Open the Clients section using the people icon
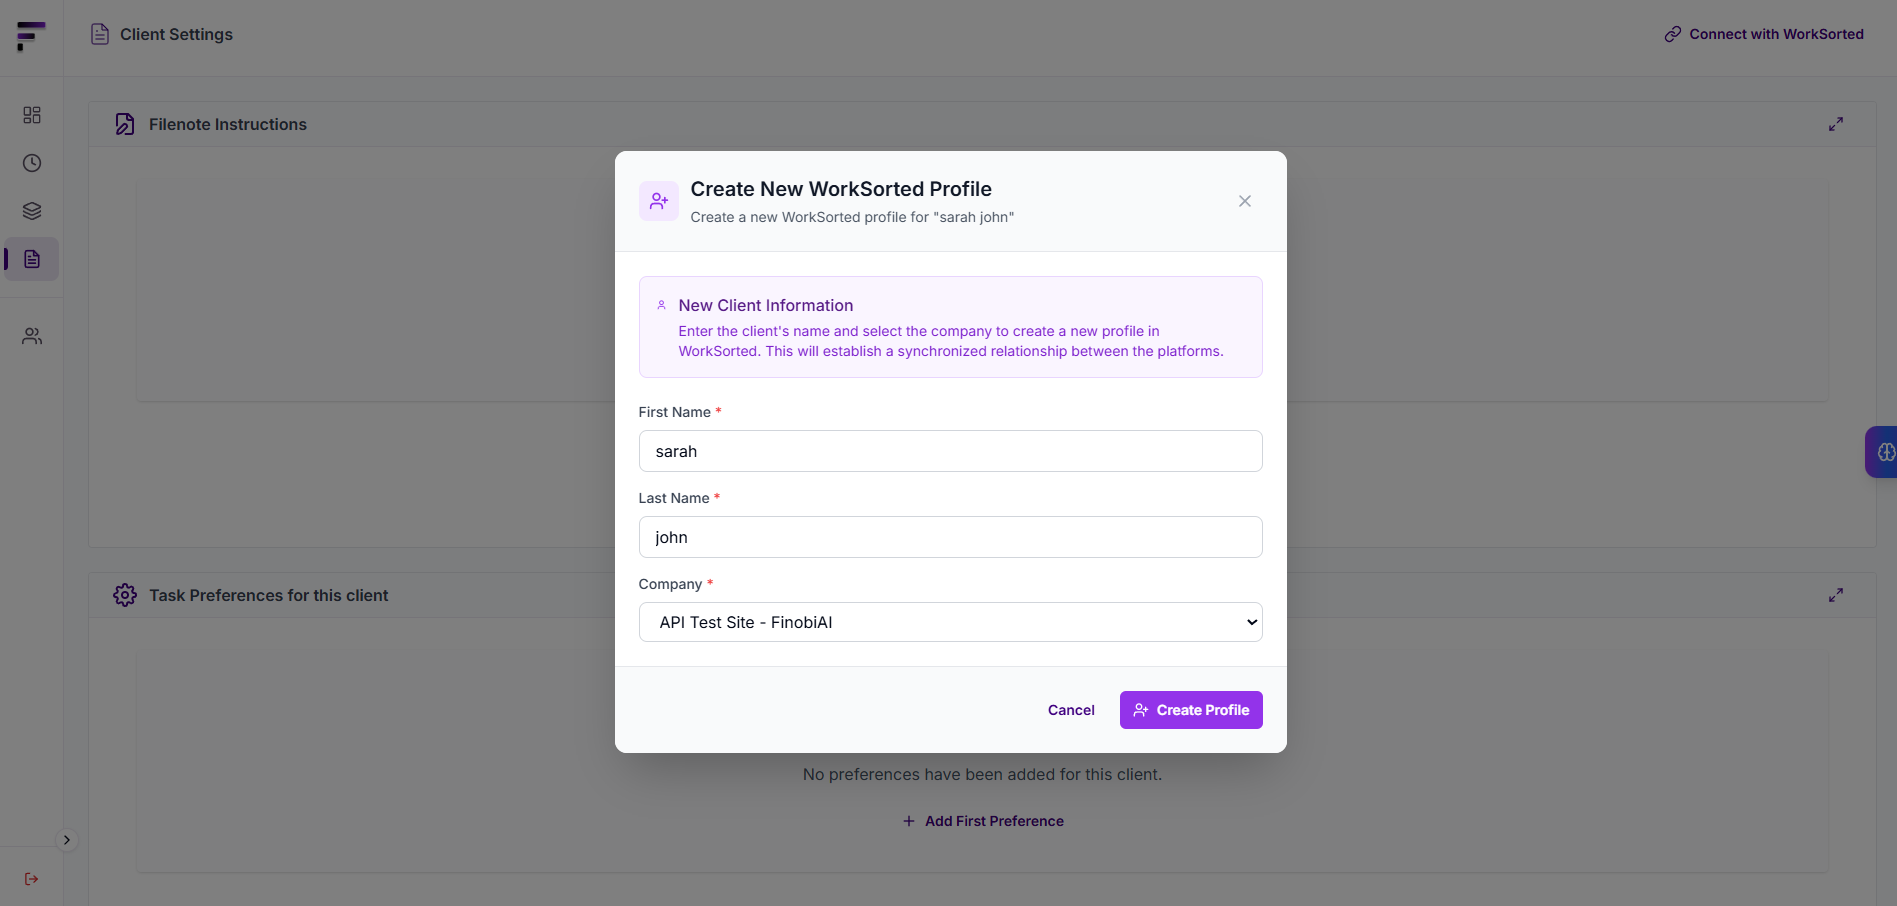 point(31,336)
